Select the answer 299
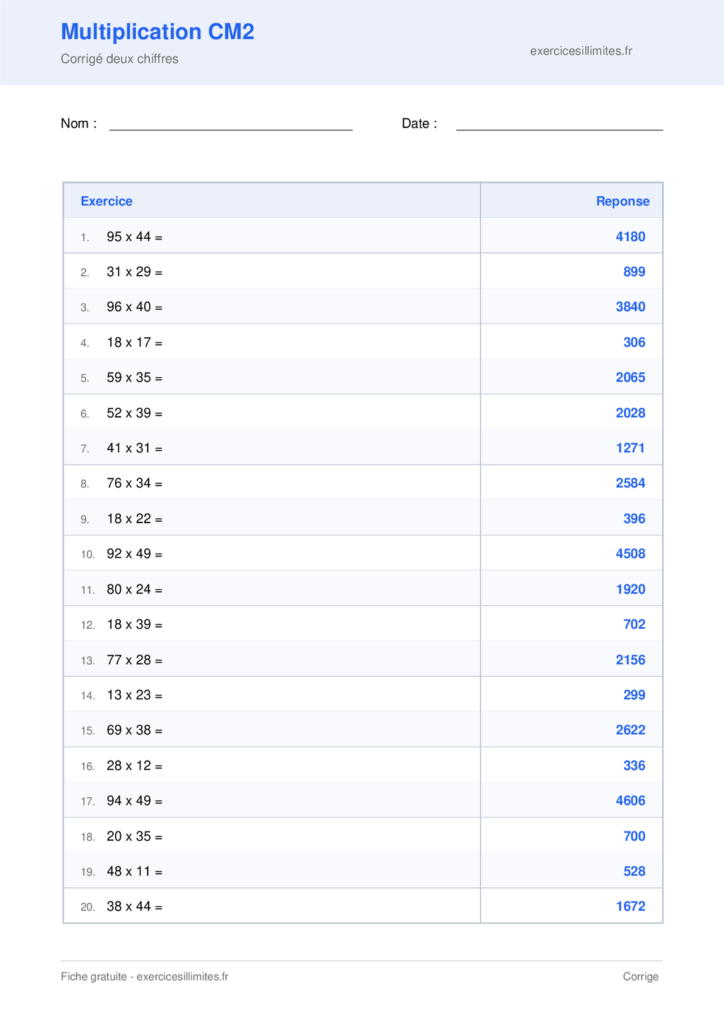The height and width of the screenshot is (1024, 724). 634,695
